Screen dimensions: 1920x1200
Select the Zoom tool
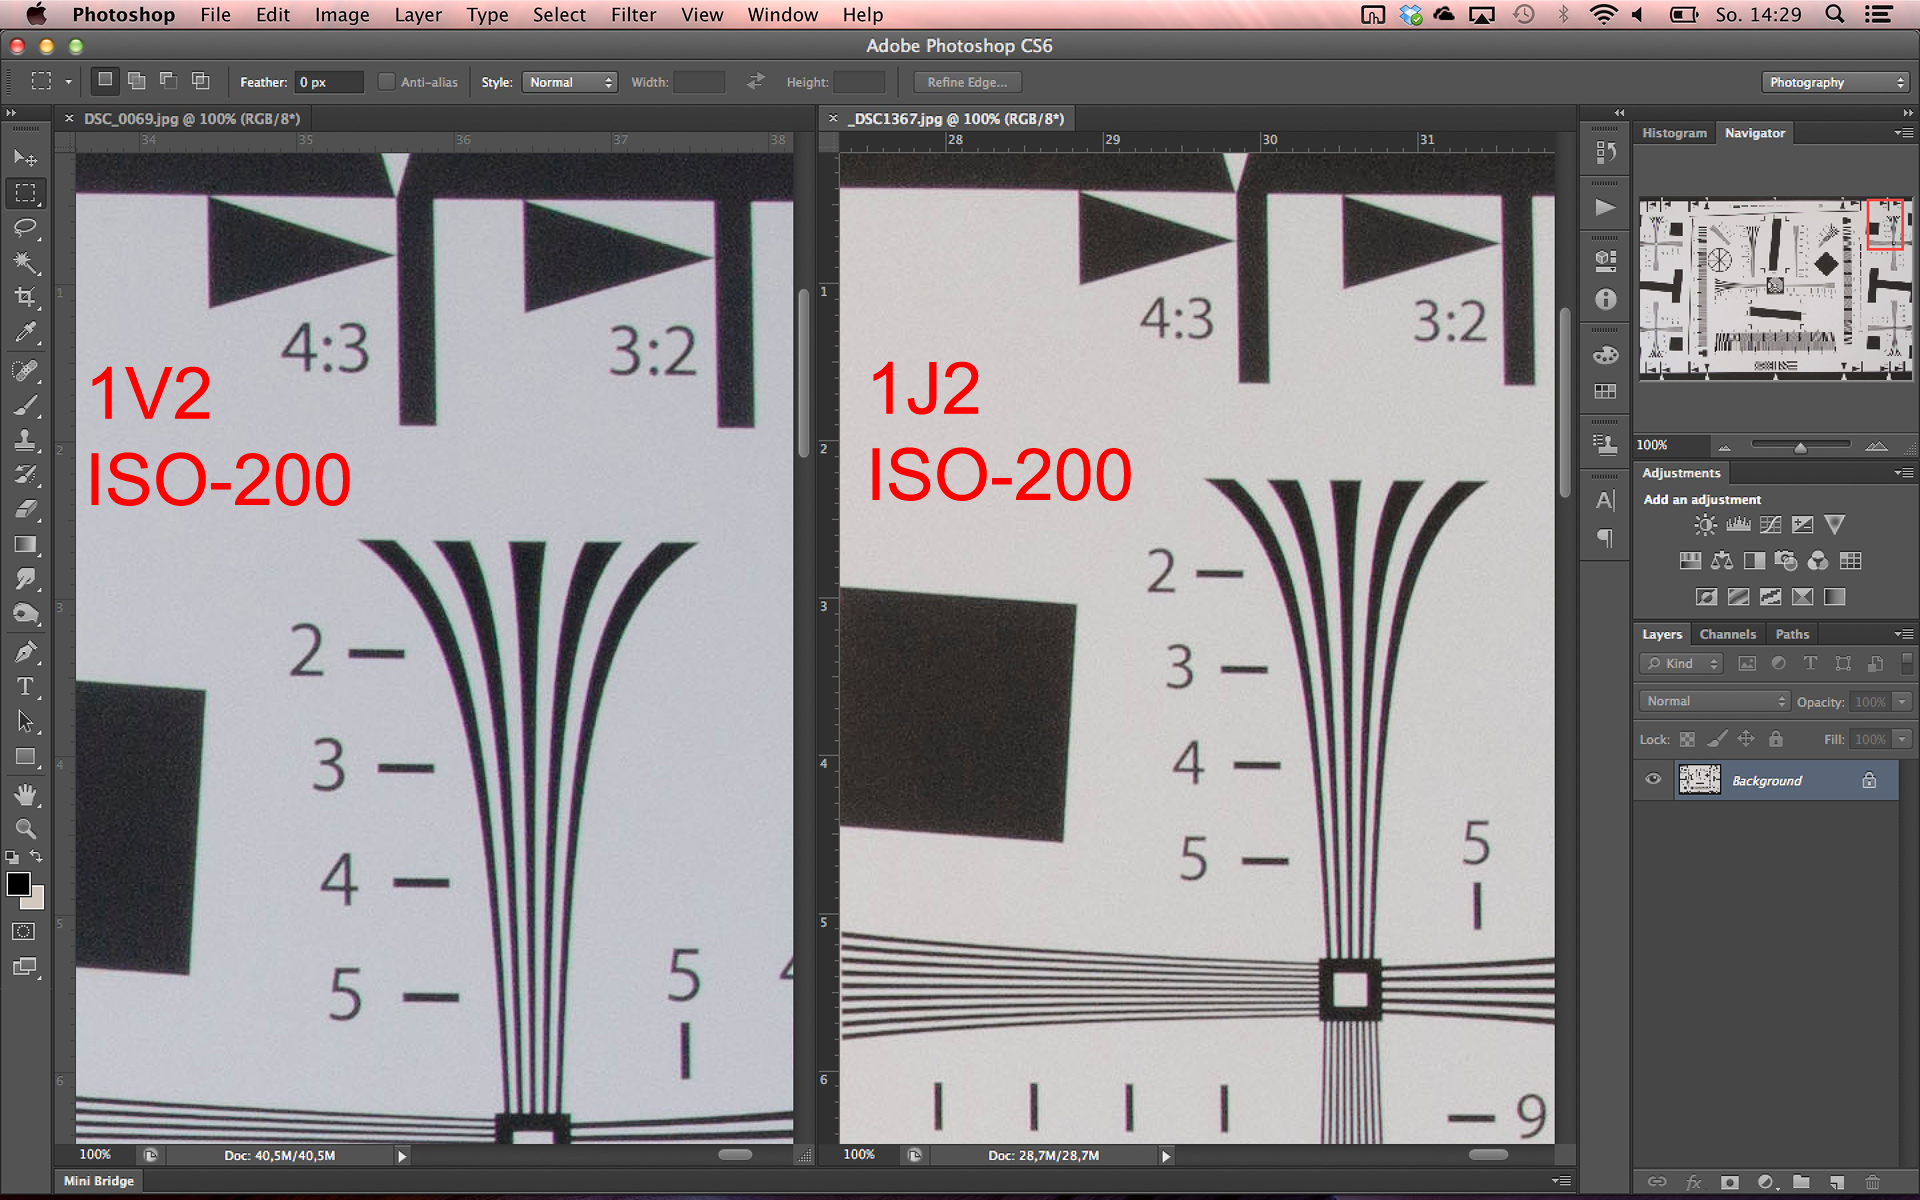(x=25, y=829)
